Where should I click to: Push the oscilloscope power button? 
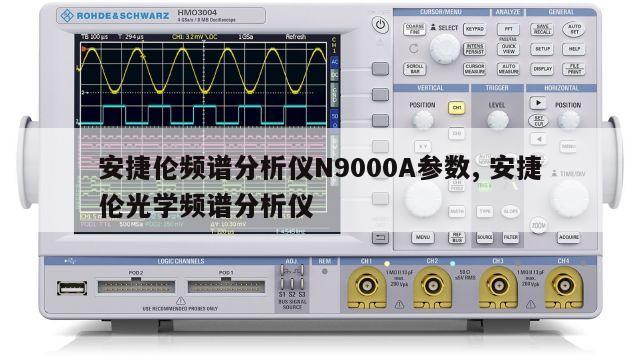[380, 25]
